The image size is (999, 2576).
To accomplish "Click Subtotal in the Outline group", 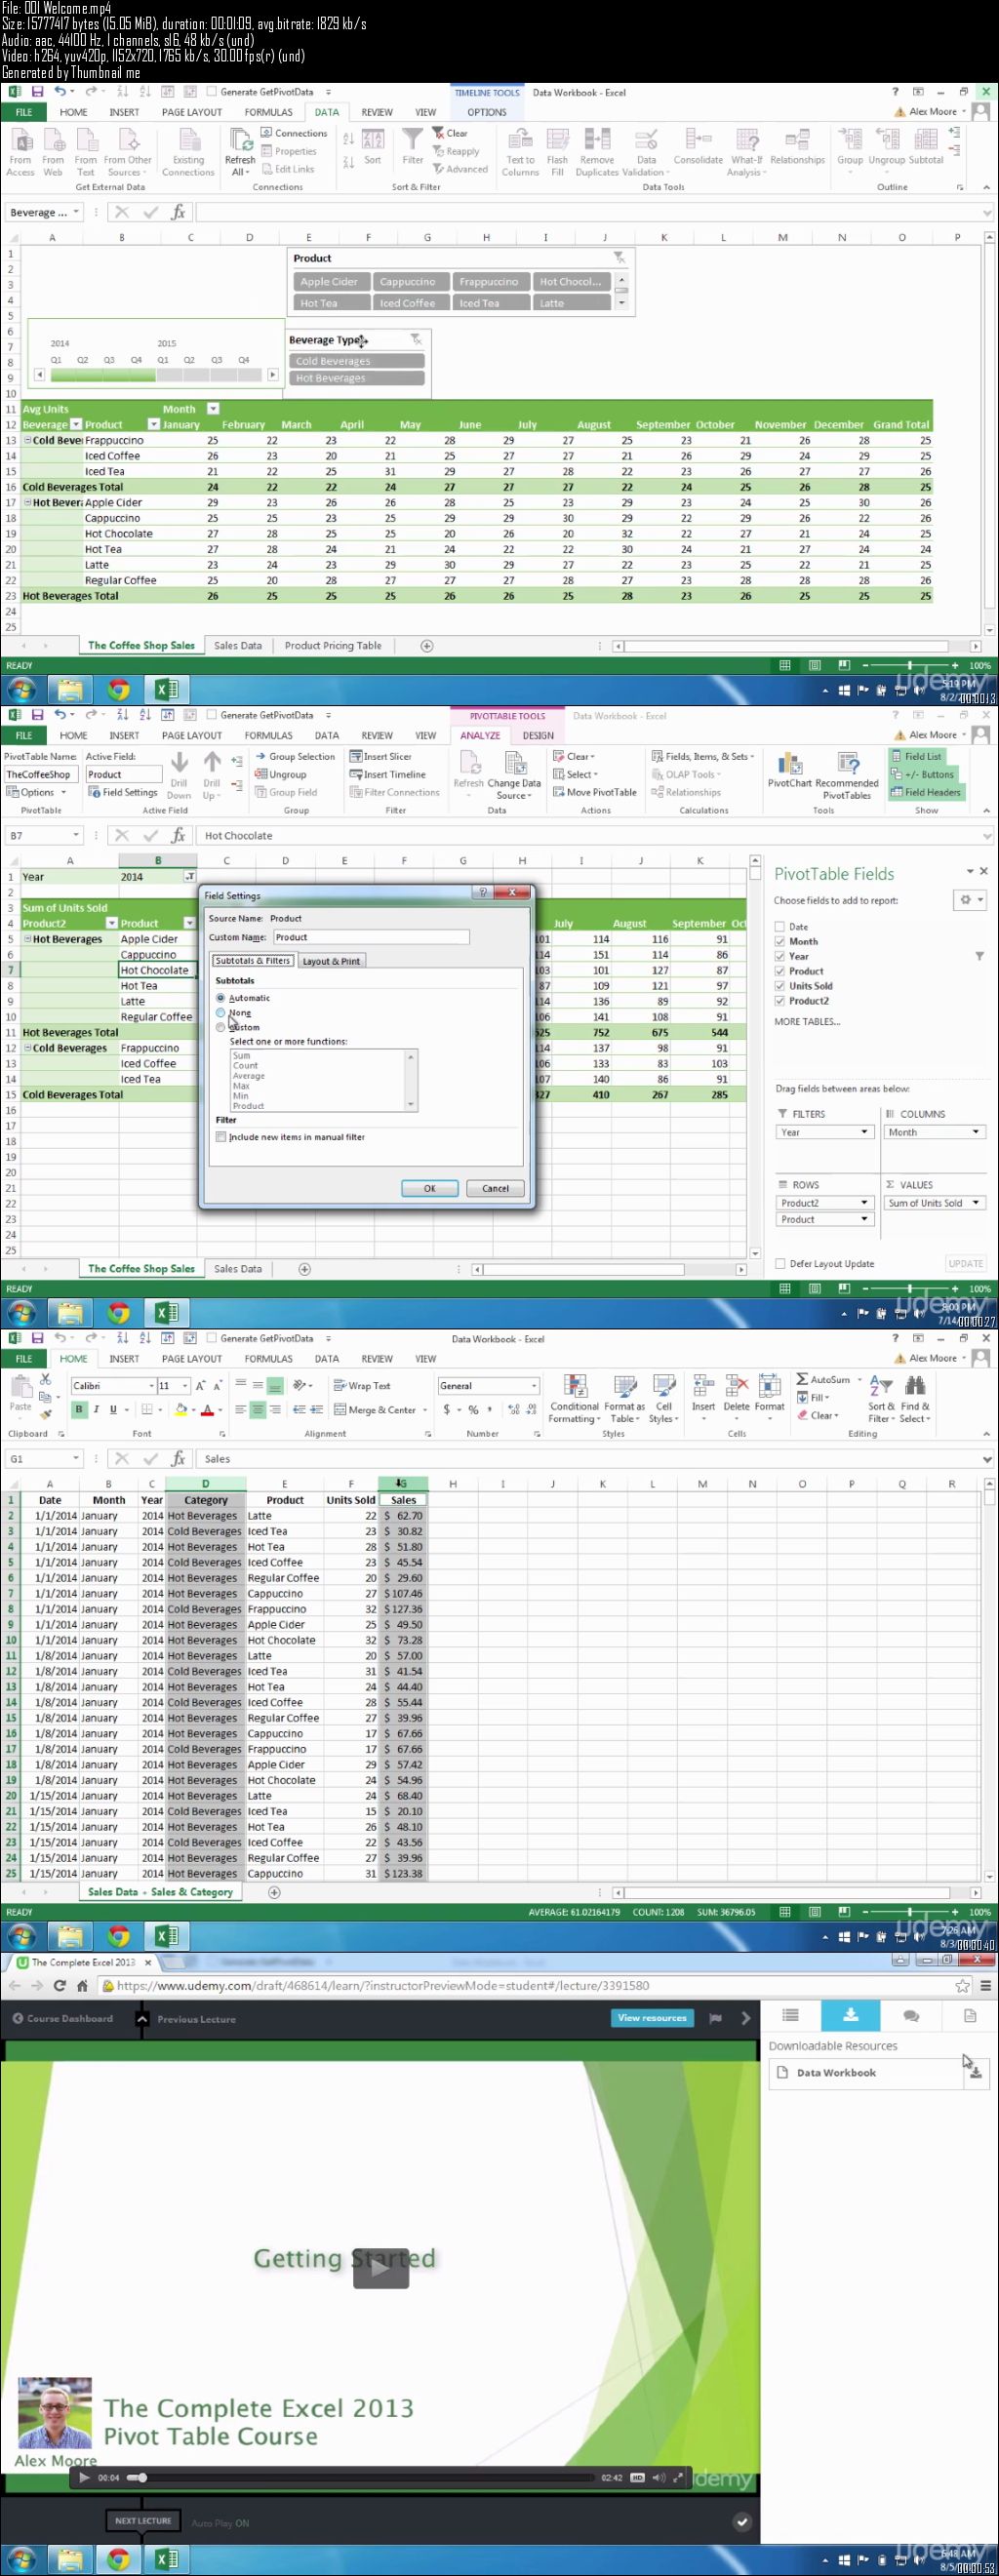I will coord(926,146).
